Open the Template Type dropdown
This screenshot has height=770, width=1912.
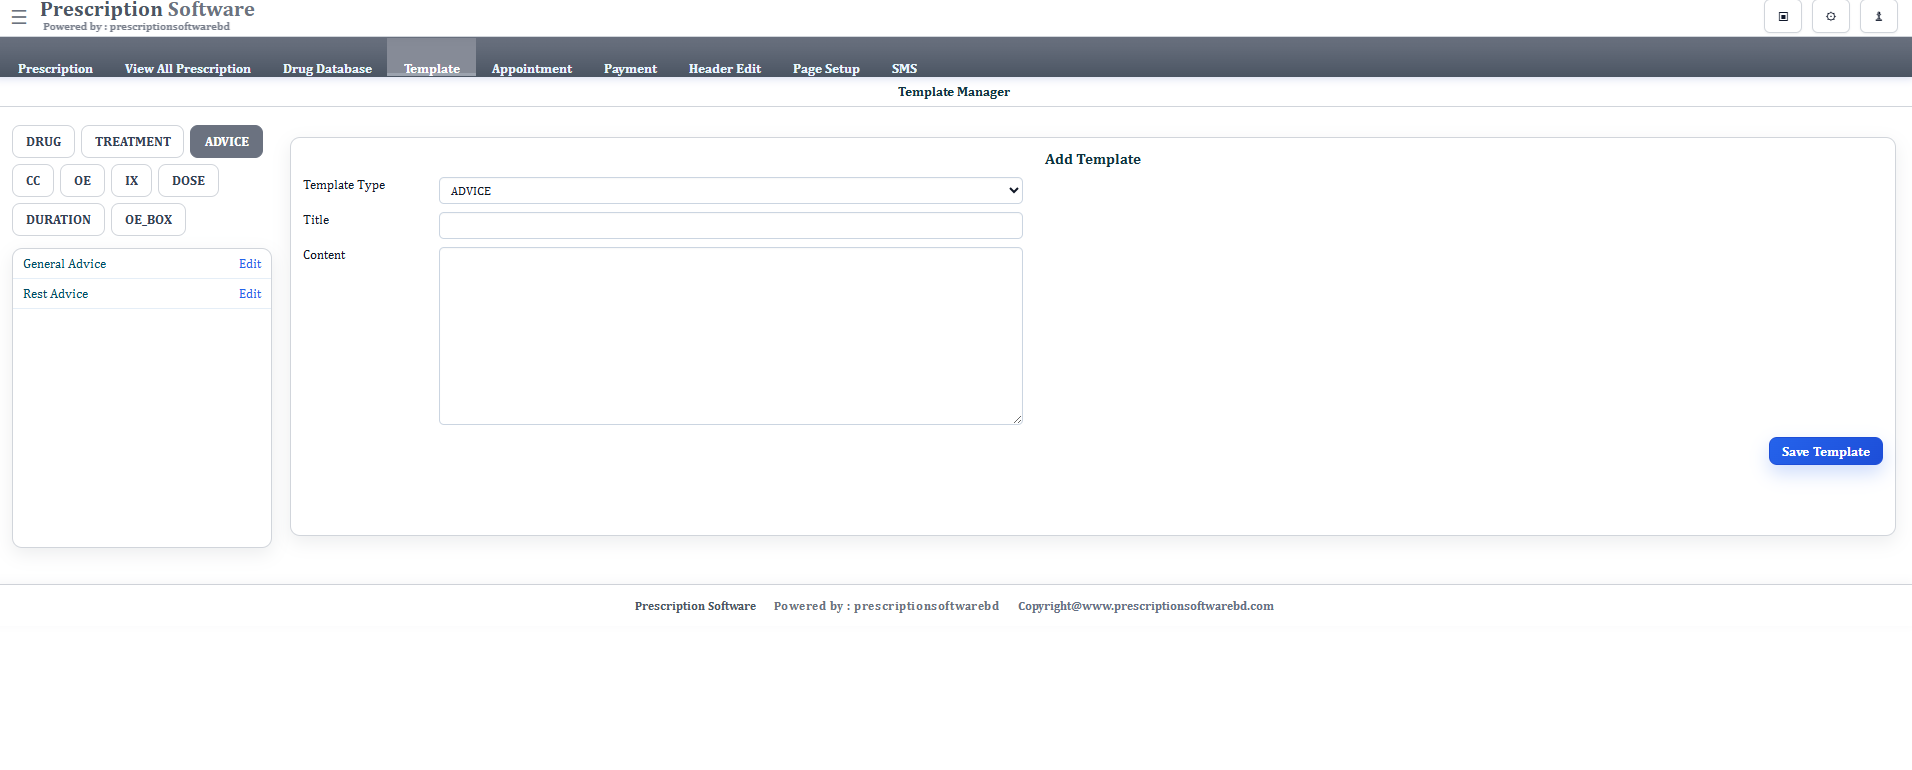tap(731, 191)
